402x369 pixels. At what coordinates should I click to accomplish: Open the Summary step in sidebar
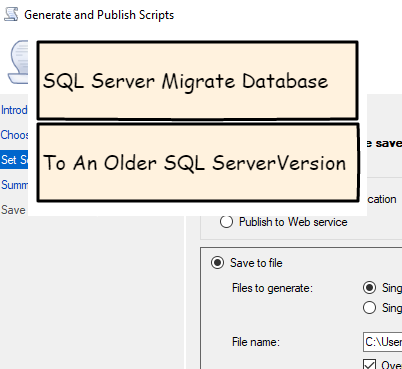14,185
